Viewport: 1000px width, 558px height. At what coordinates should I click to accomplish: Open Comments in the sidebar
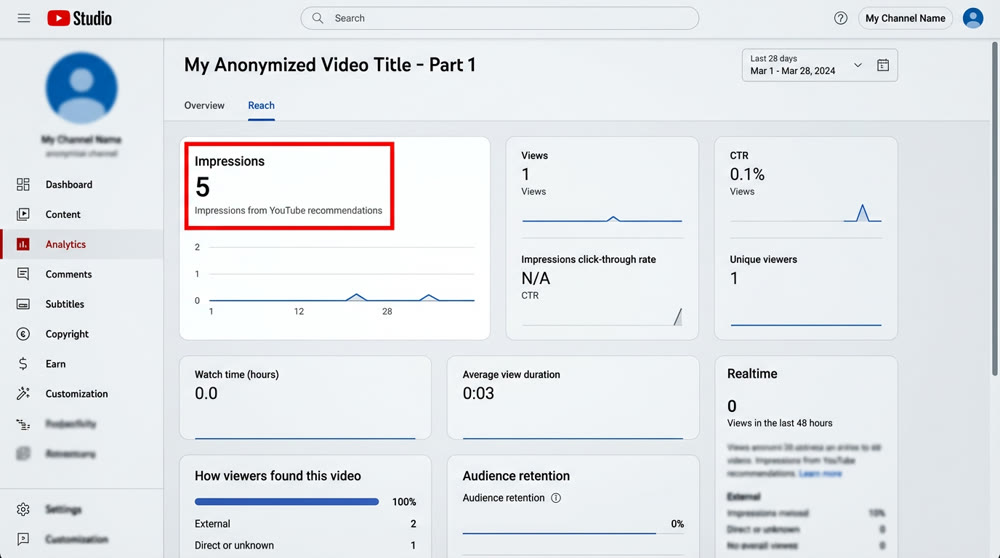click(68, 274)
